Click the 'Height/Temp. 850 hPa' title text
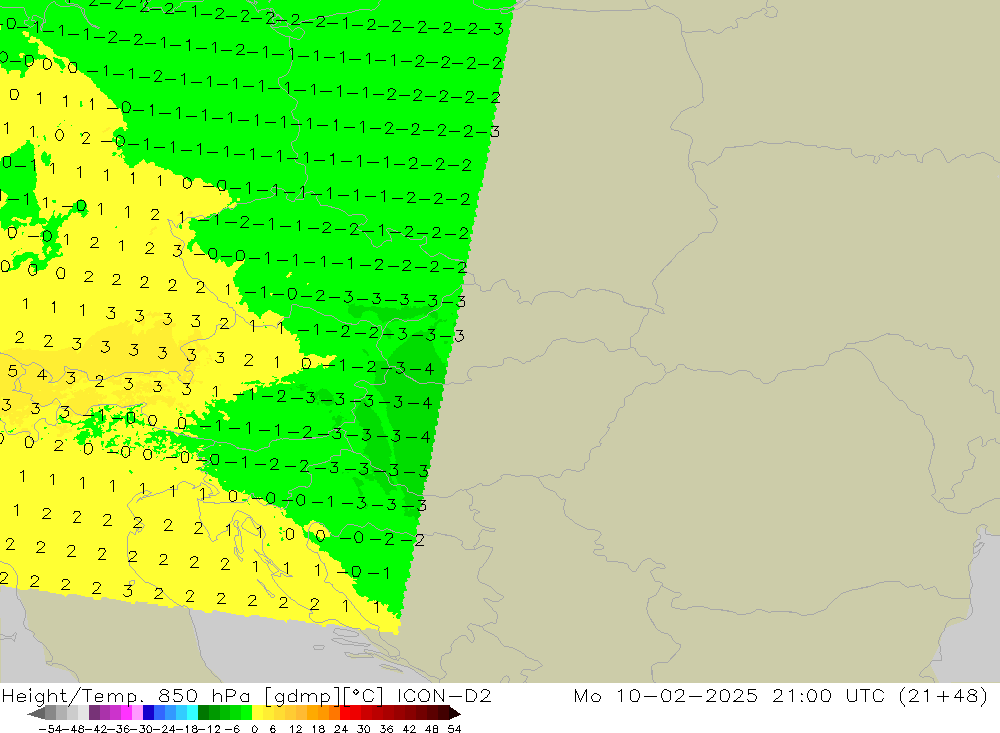1000x733 pixels. (127, 695)
